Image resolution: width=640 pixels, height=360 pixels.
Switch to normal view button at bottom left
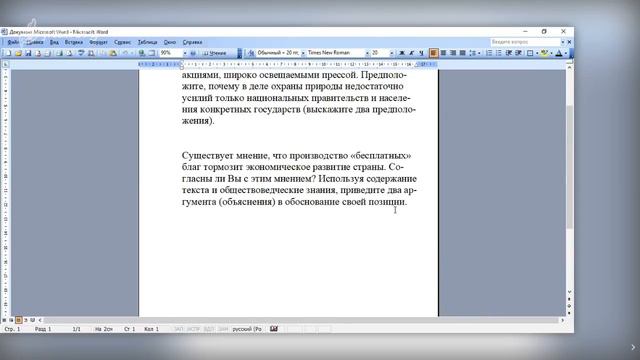point(4,320)
